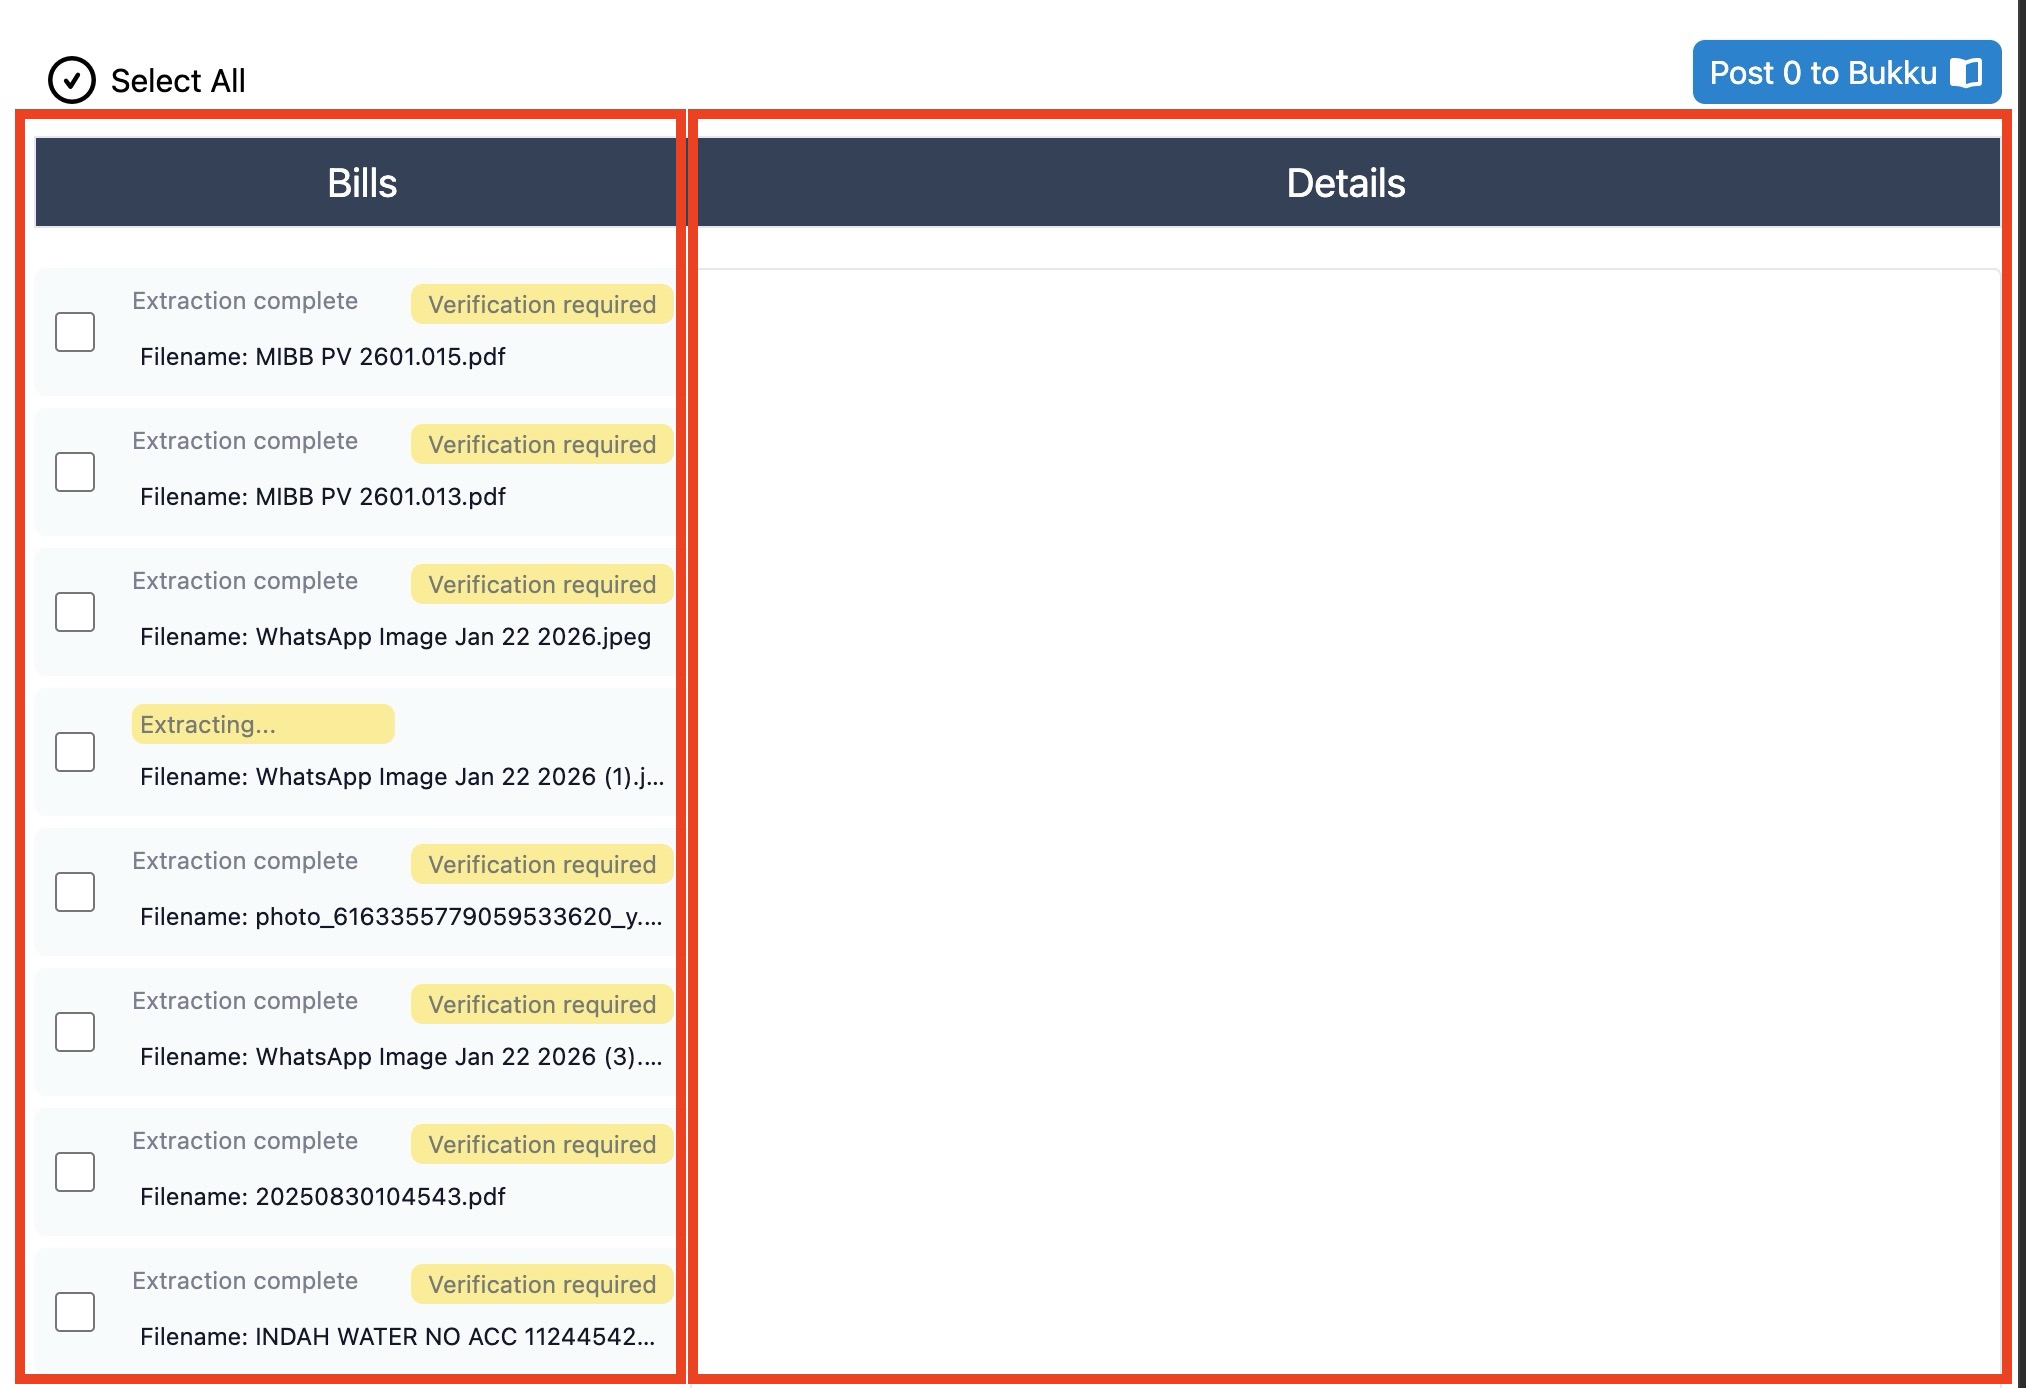Click the Verification required badge on INDAH WATER bill

[x=541, y=1284]
